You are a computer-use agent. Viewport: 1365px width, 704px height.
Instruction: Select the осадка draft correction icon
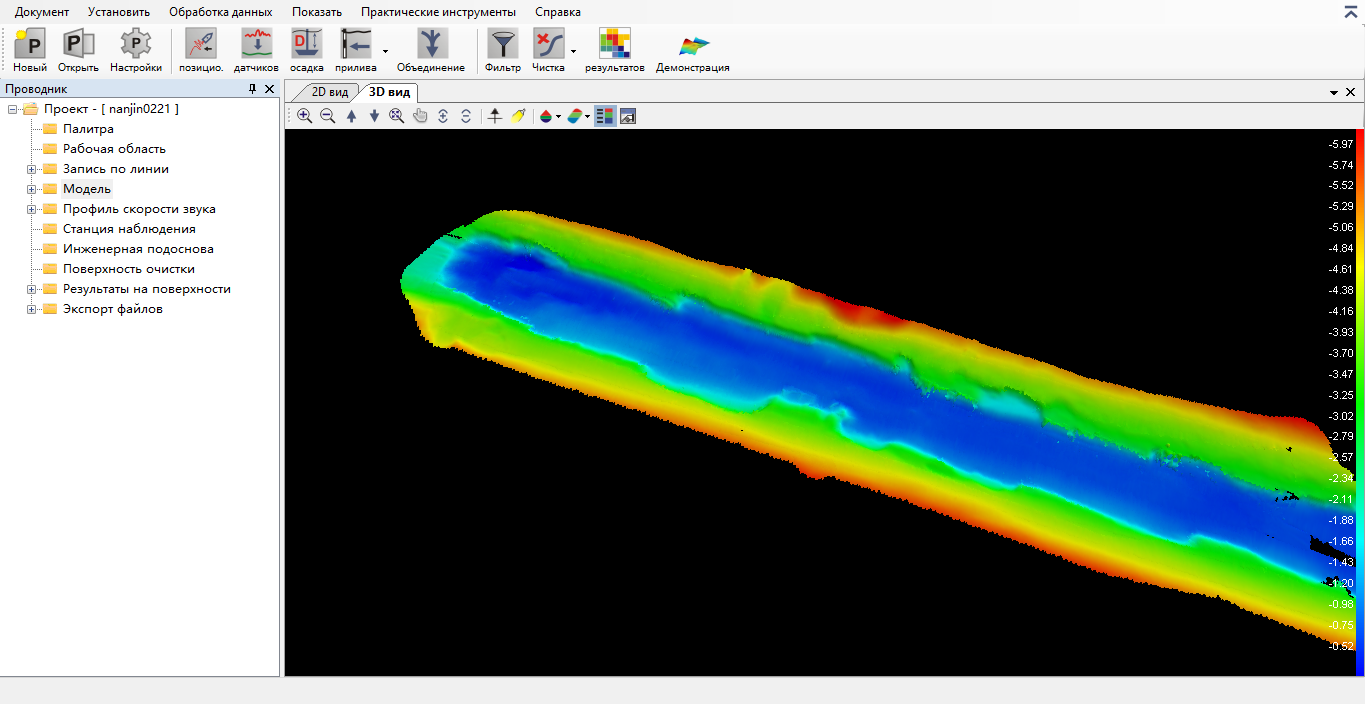(x=306, y=45)
